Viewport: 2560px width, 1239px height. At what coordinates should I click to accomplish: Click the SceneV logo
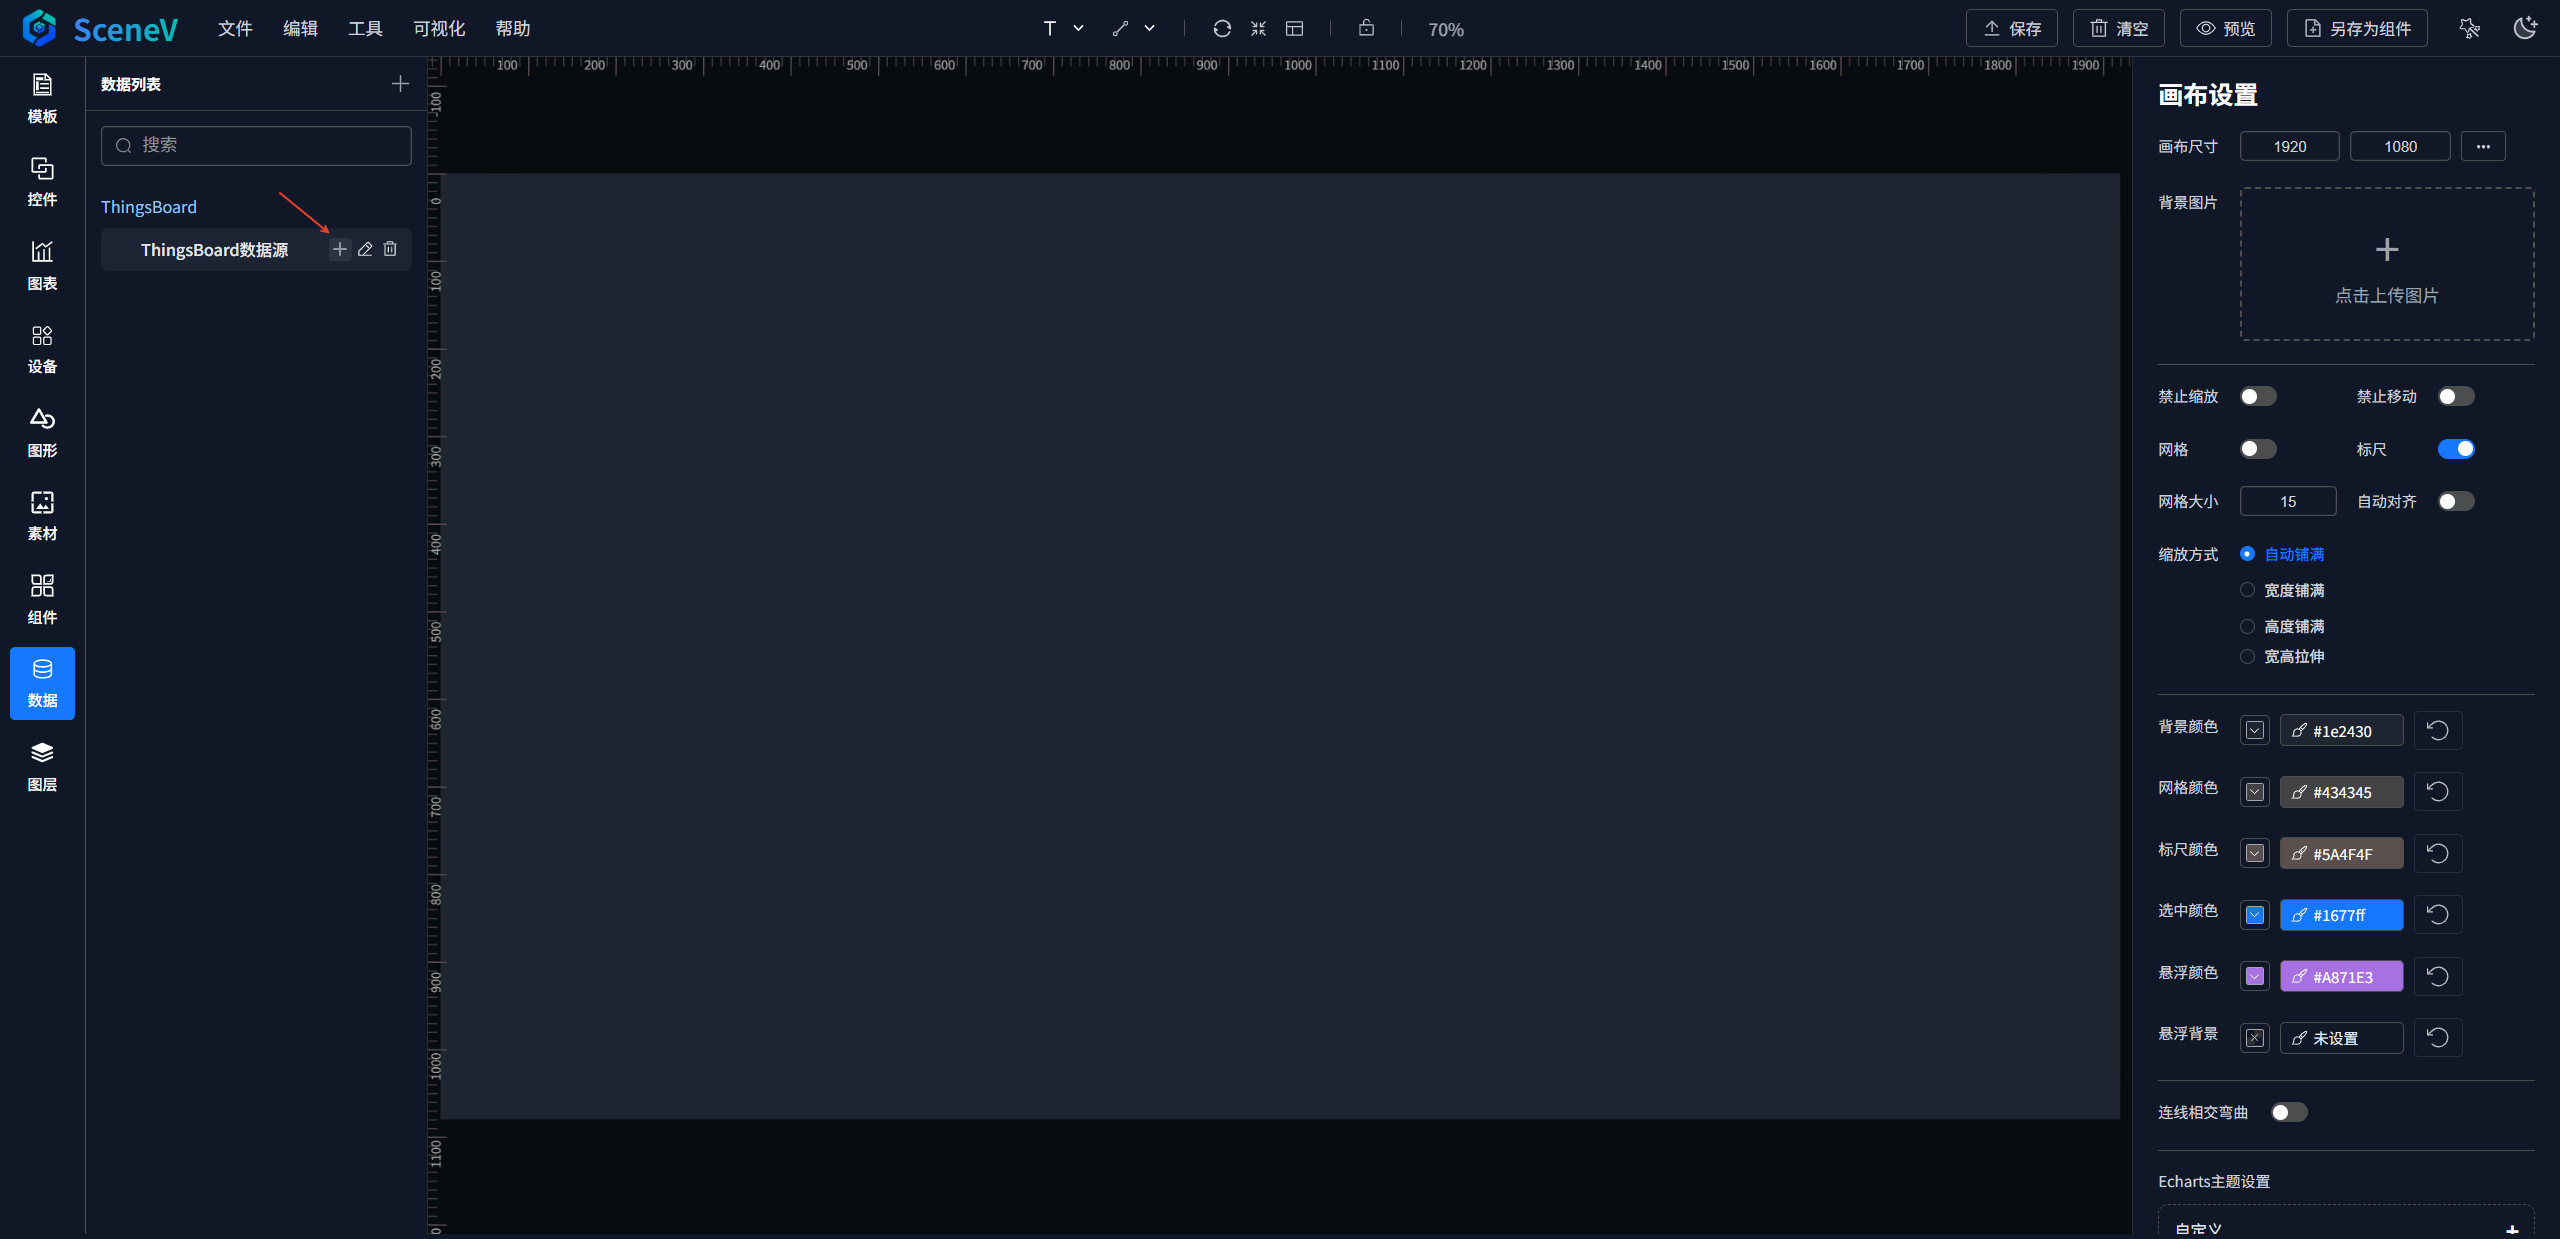point(100,28)
